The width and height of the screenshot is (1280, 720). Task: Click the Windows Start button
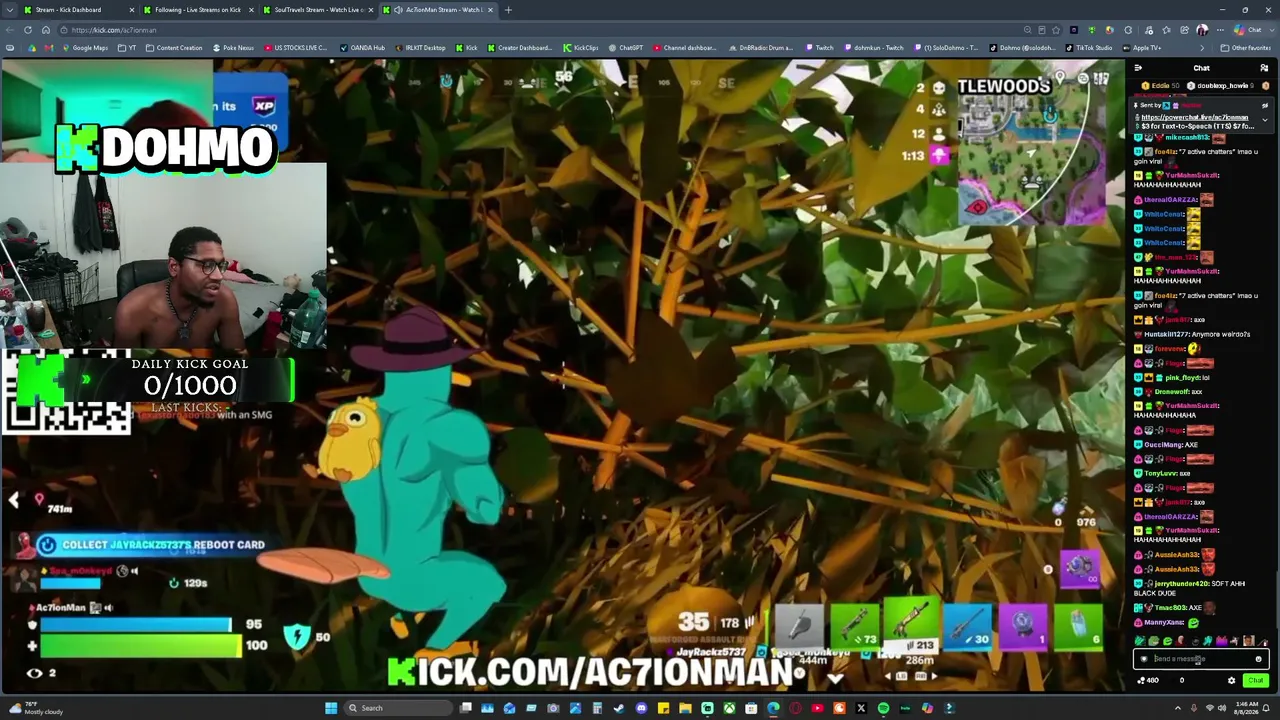pyautogui.click(x=331, y=708)
